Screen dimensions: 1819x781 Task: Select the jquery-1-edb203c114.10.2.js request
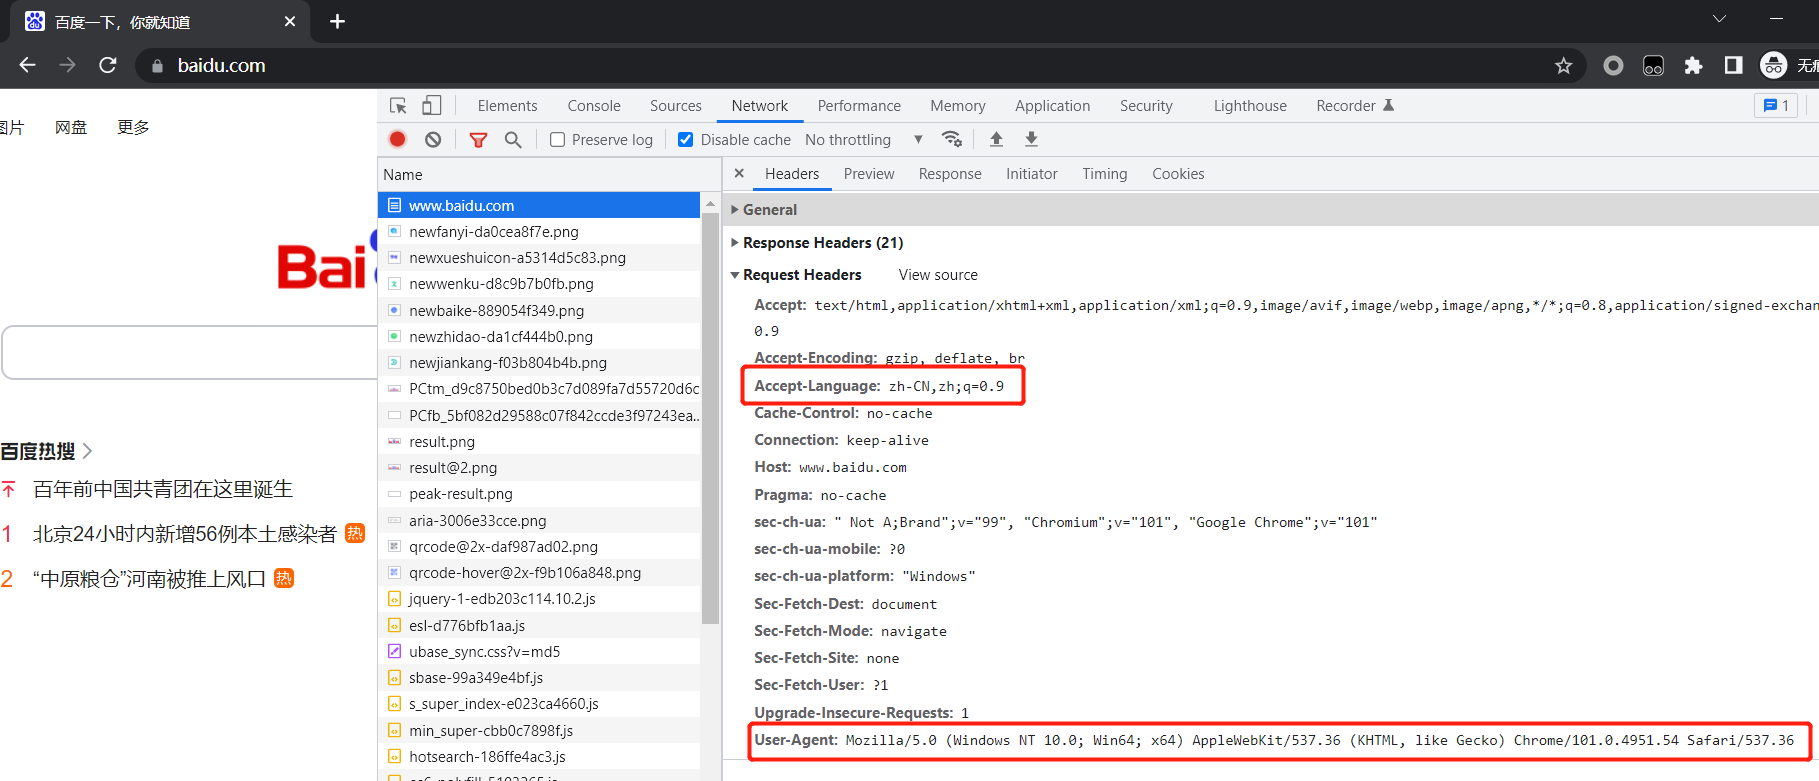click(x=502, y=599)
